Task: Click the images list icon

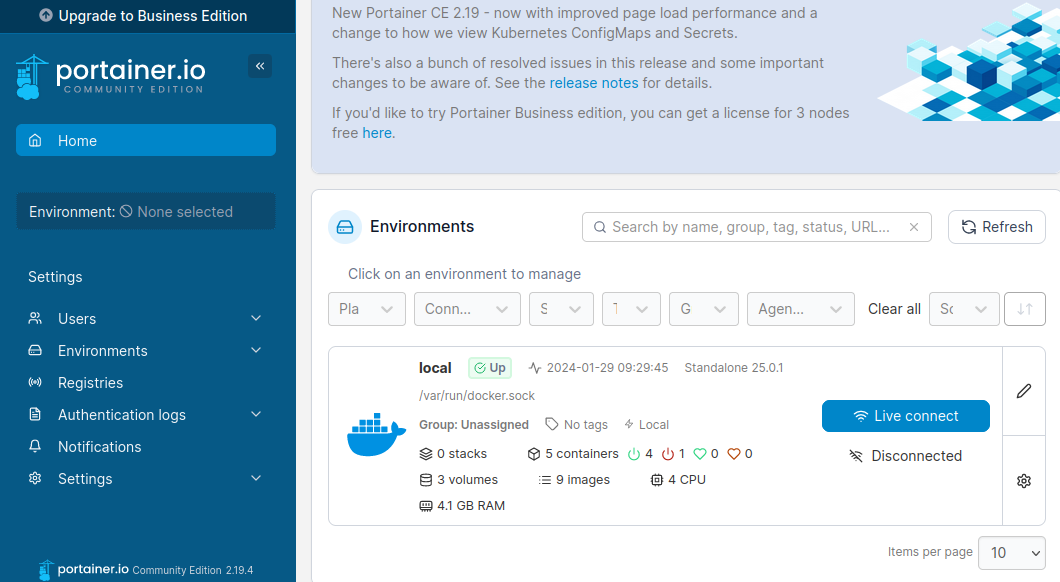Action: [x=545, y=480]
